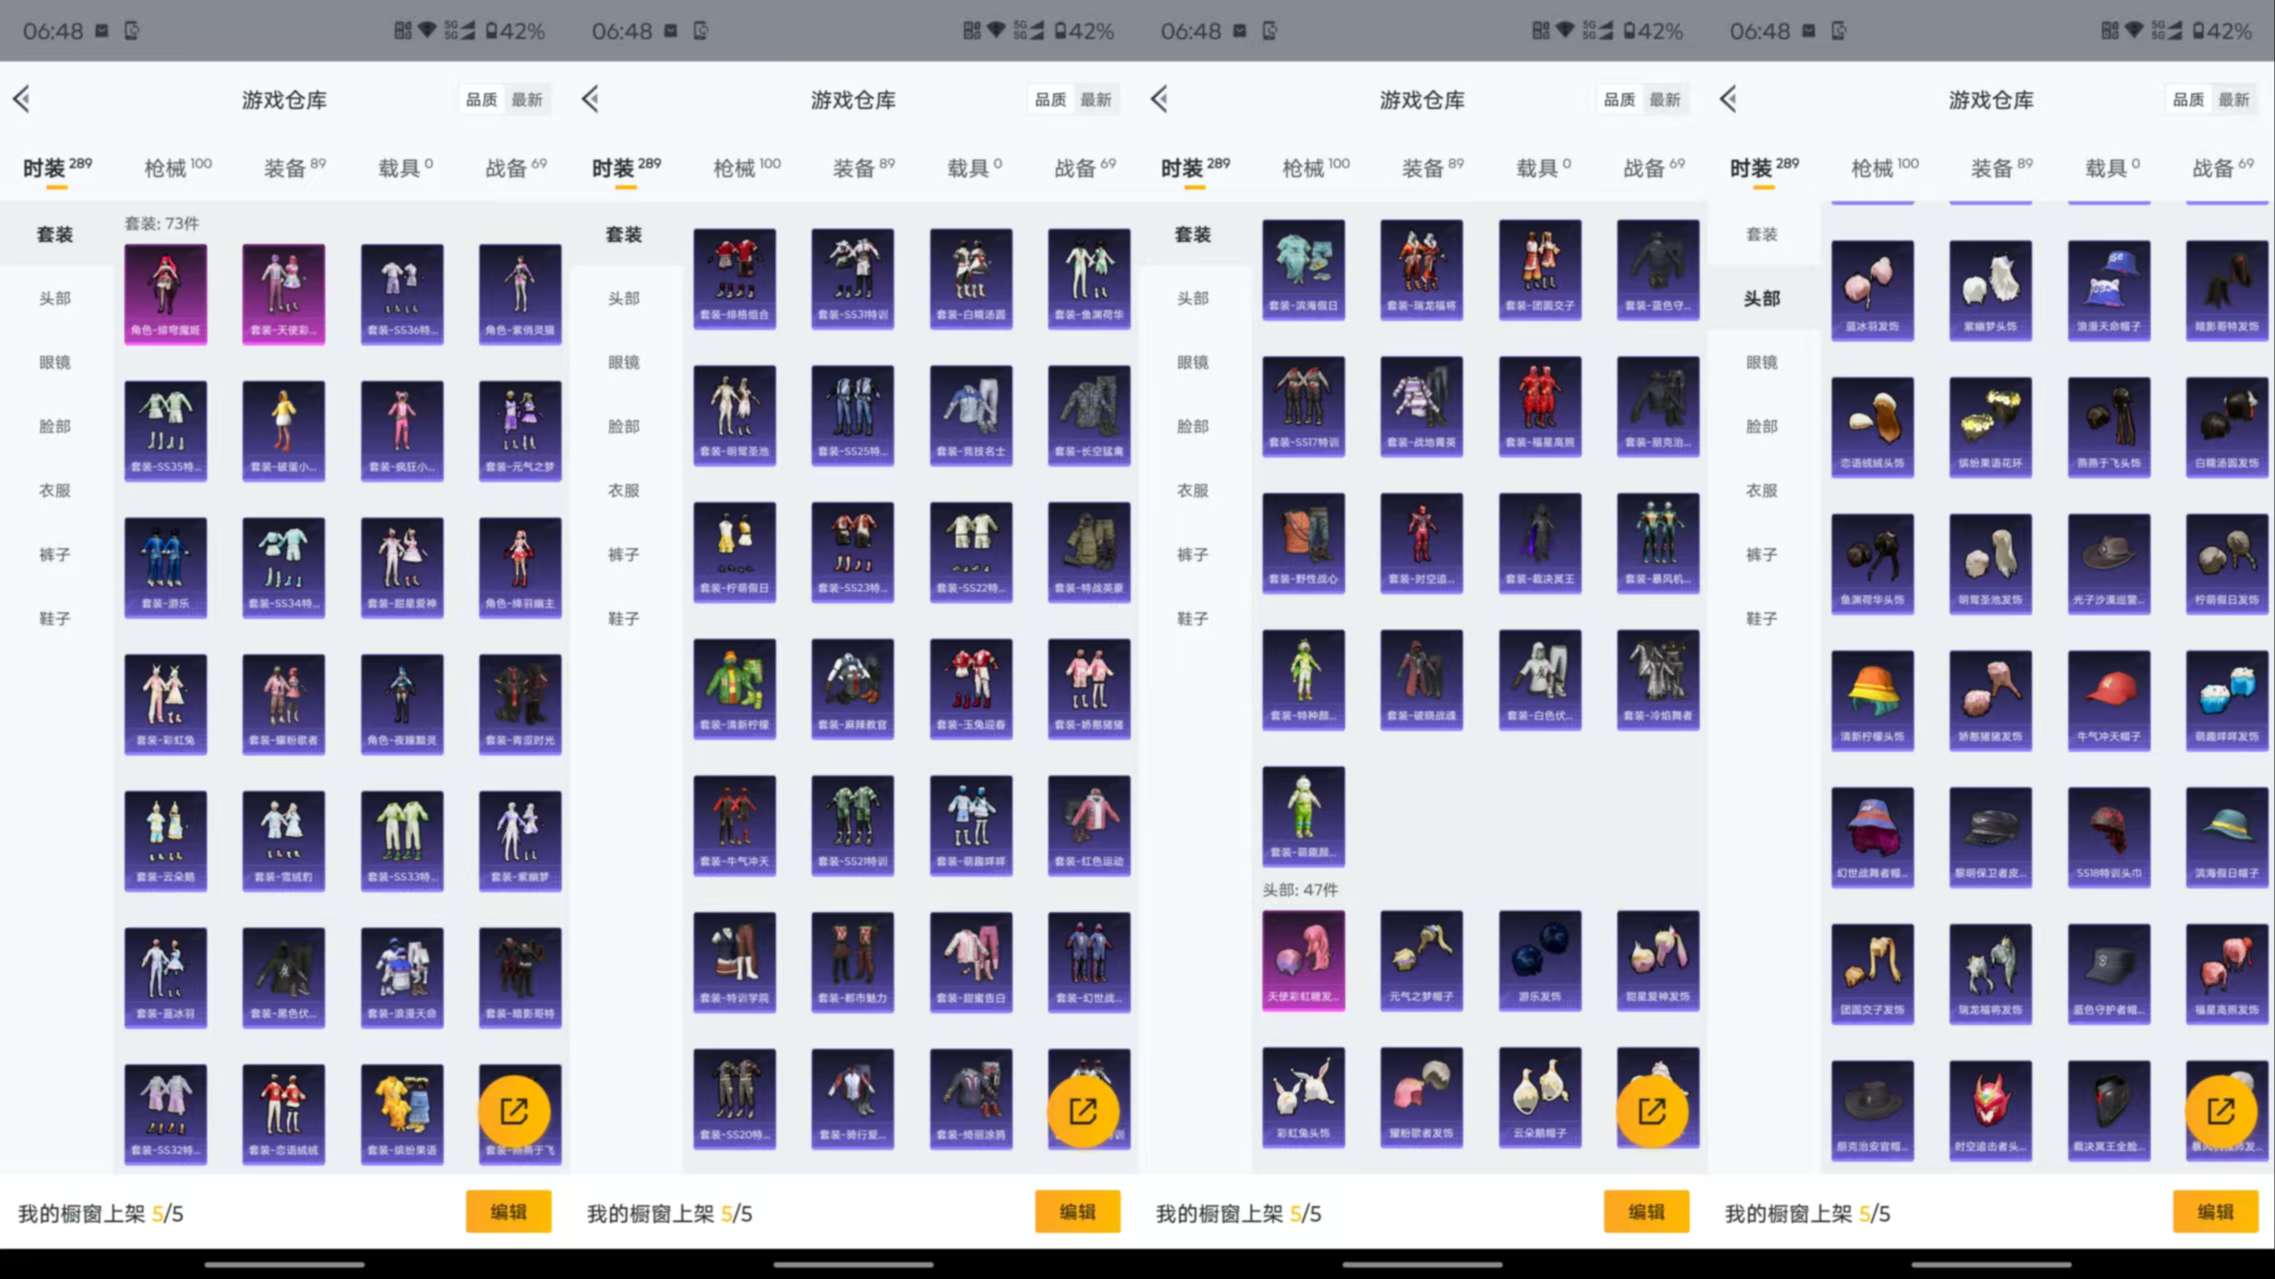Toggle sorting to 最新 newest
The image size is (2275, 1279).
pyautogui.click(x=527, y=99)
